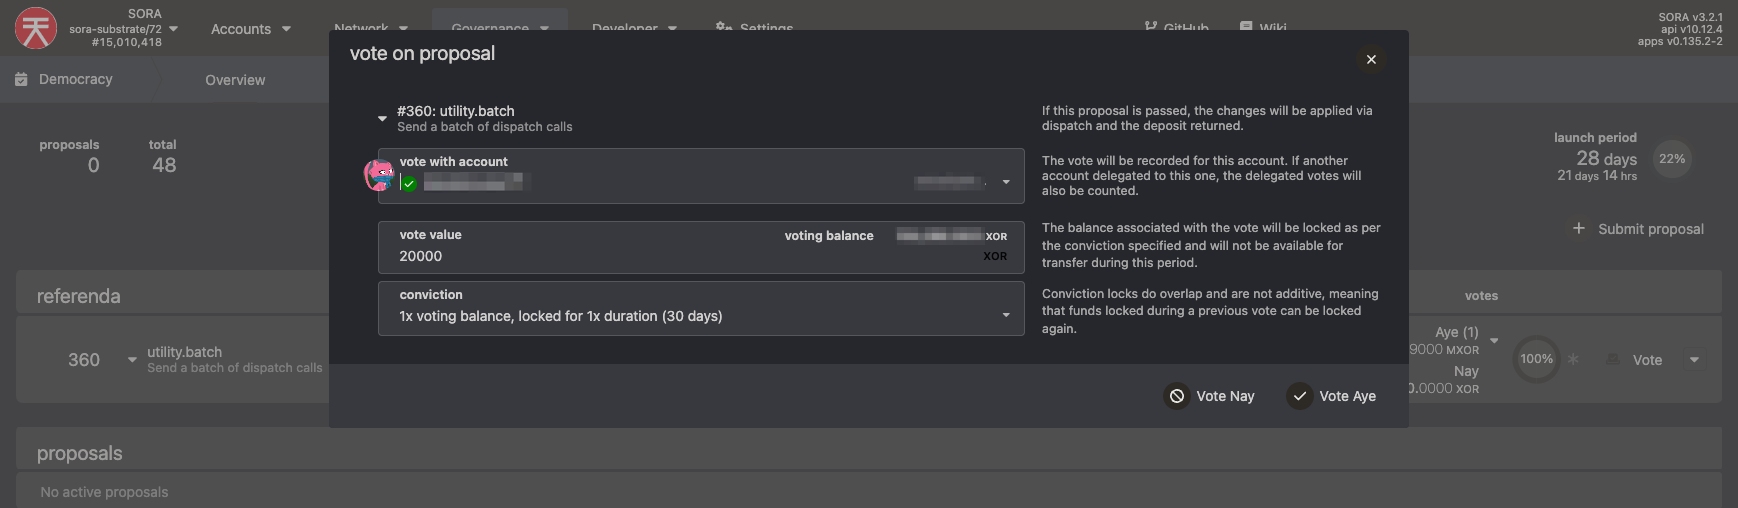
Task: Click the Democracy calendar icon
Action: pos(21,79)
